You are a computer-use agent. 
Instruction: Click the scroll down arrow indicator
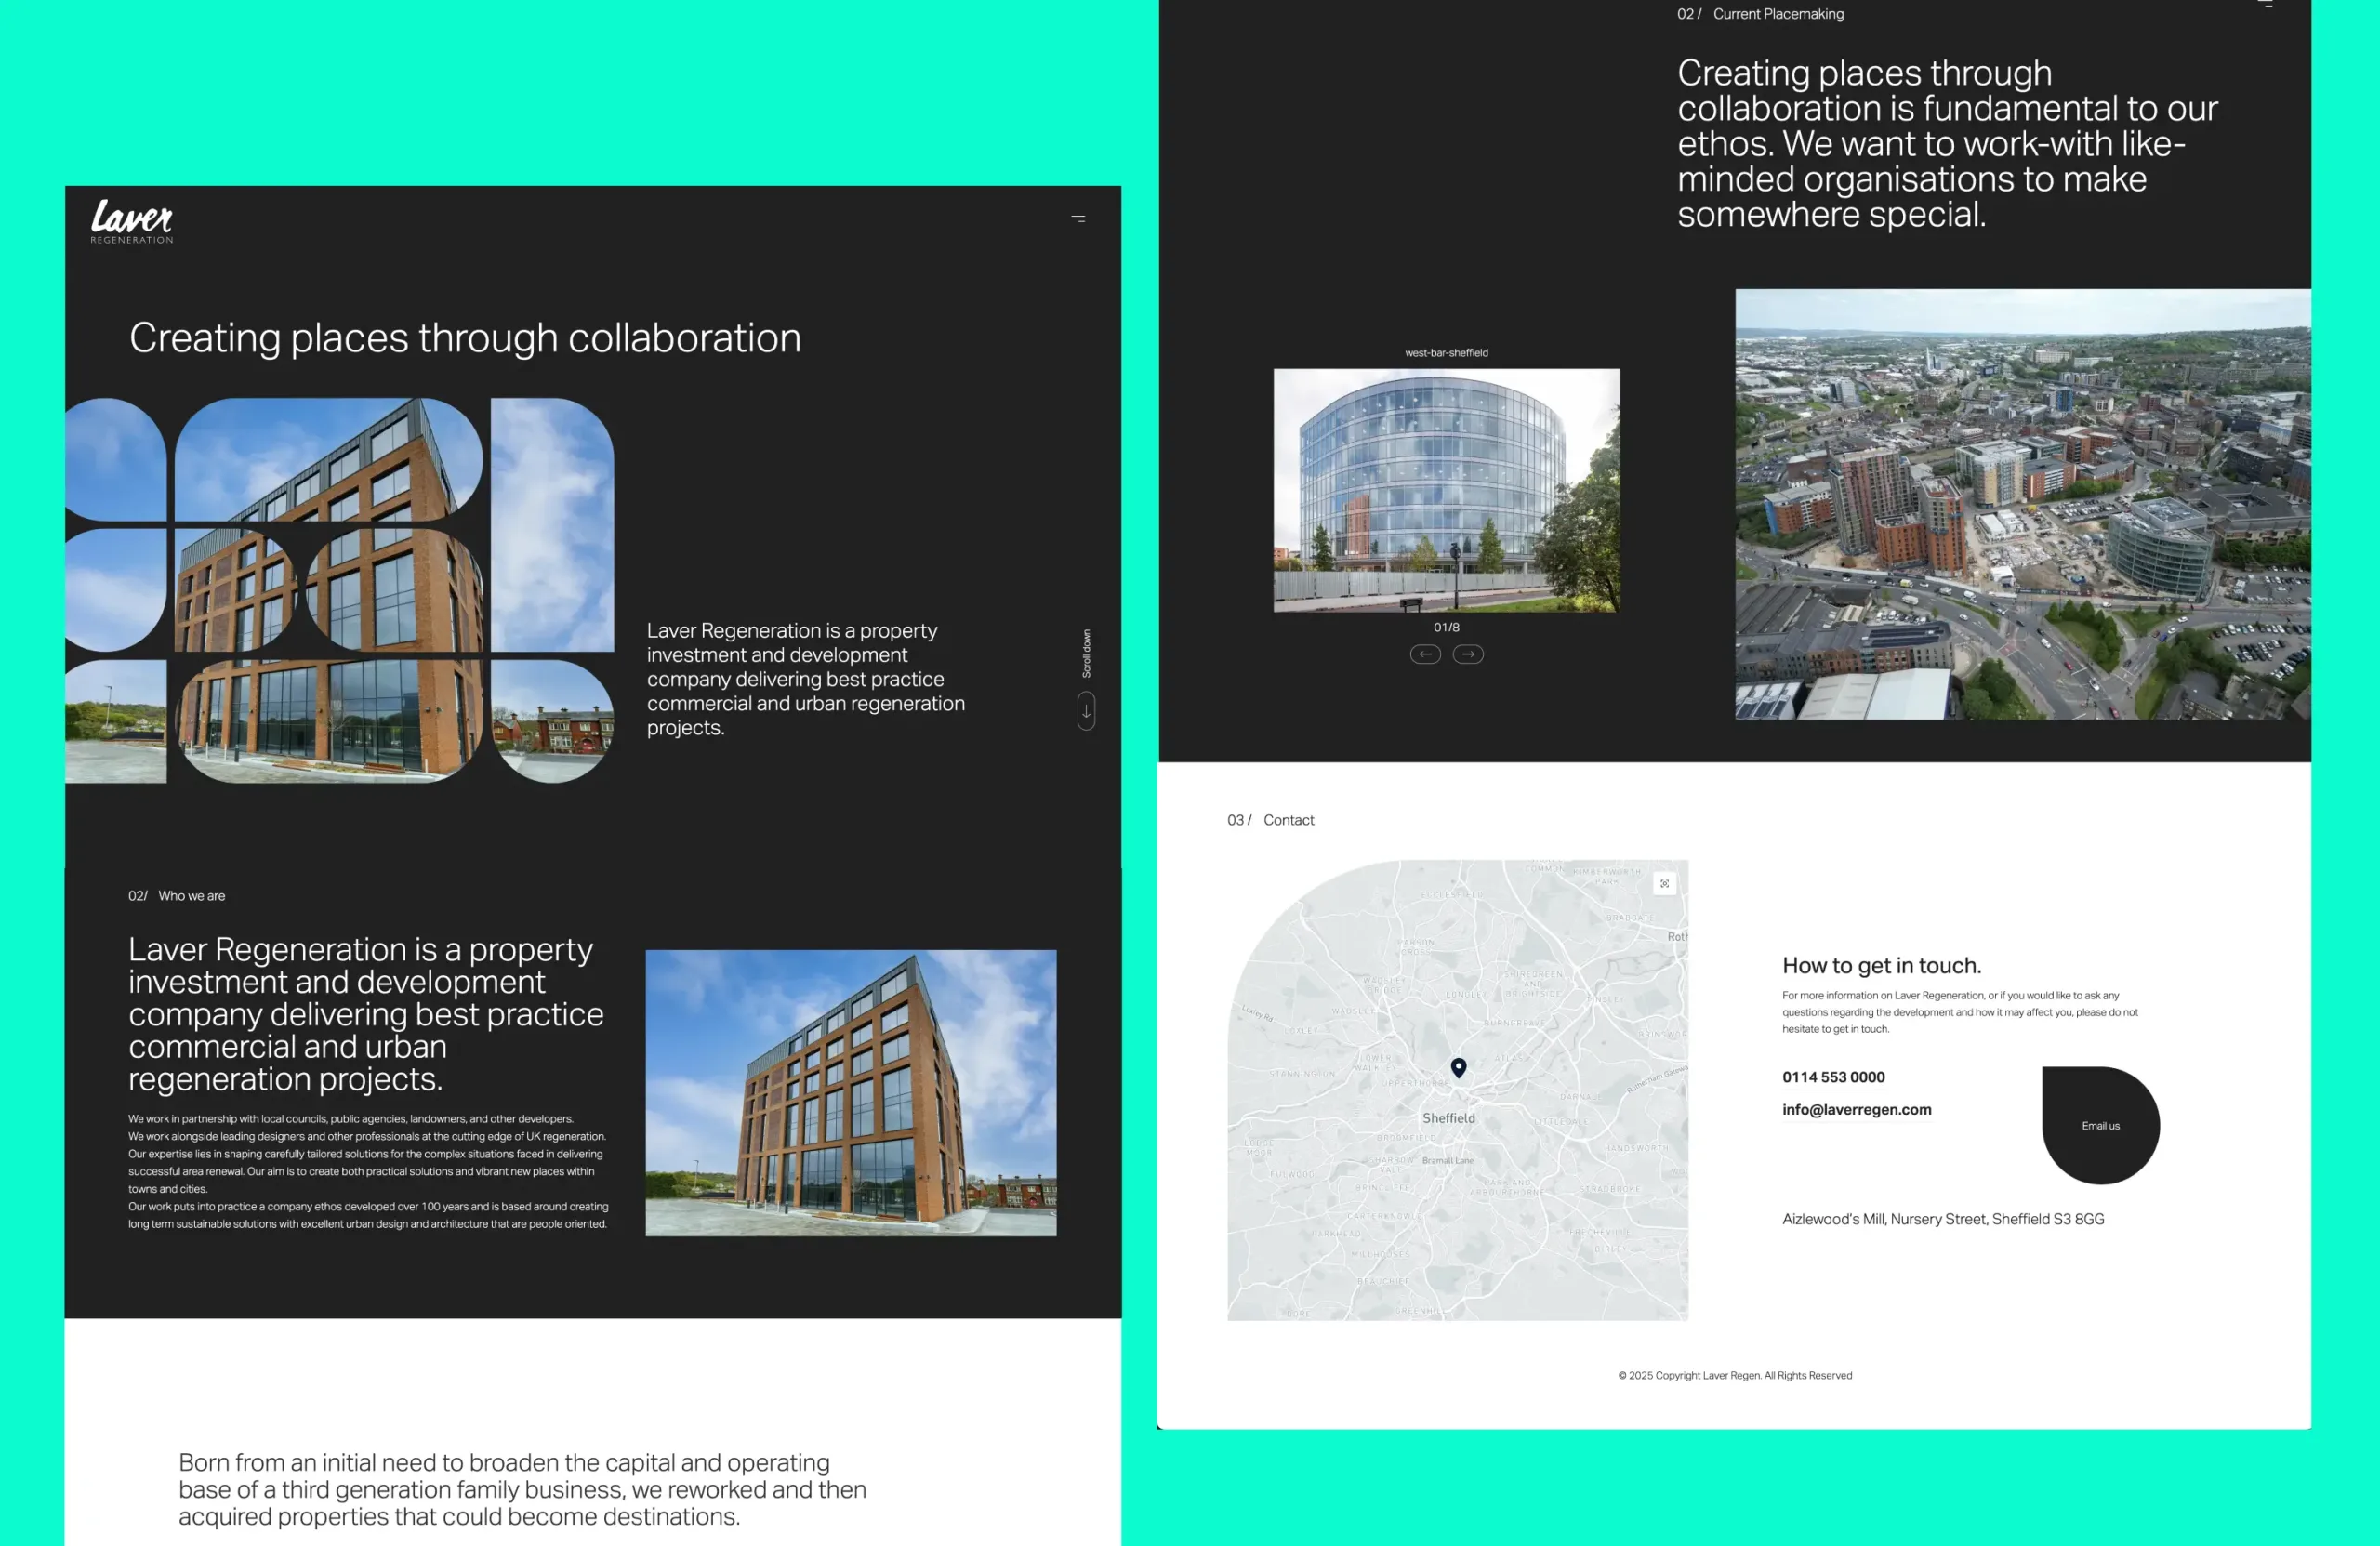coord(1086,711)
